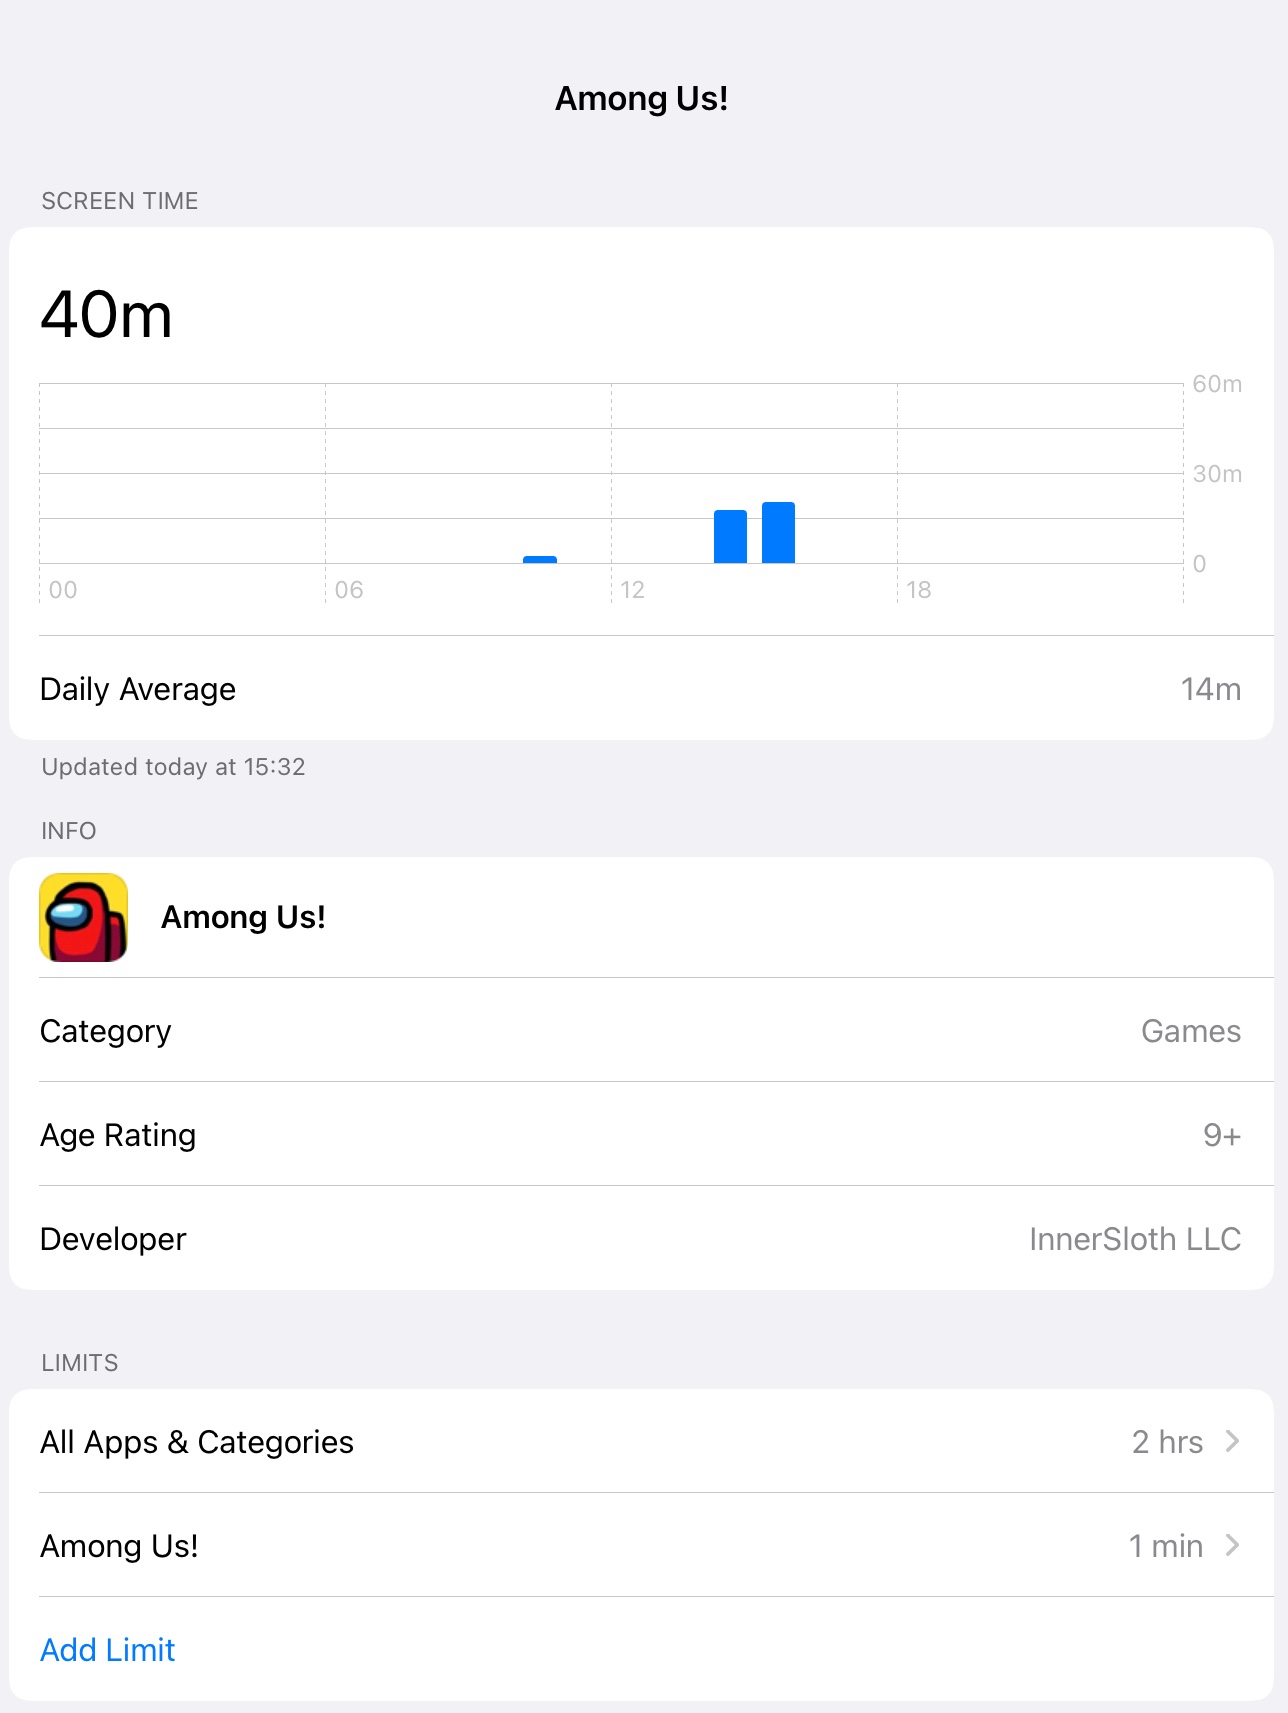Tap the Among Us! name in Info

click(x=243, y=917)
